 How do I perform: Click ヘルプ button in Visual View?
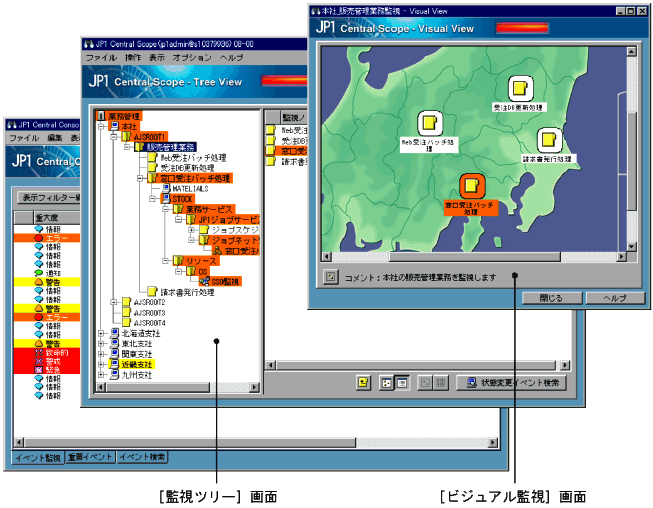click(615, 298)
